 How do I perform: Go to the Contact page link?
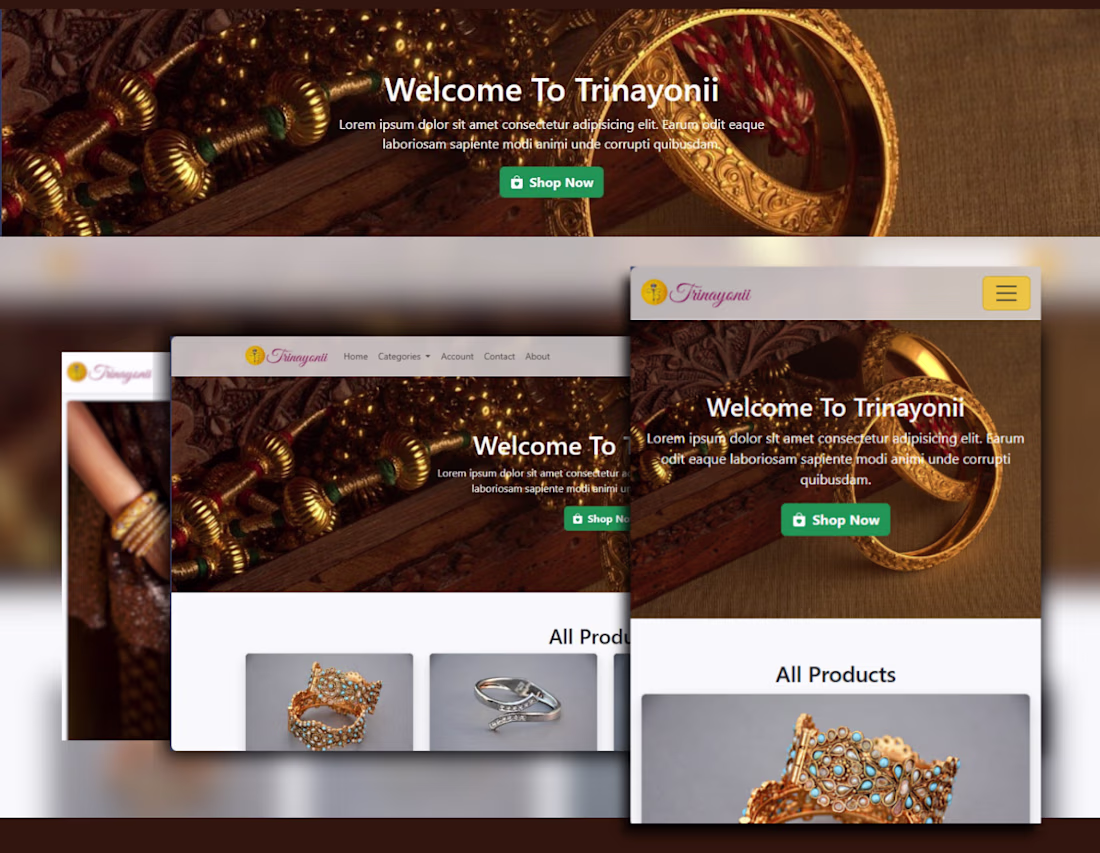[x=499, y=356]
